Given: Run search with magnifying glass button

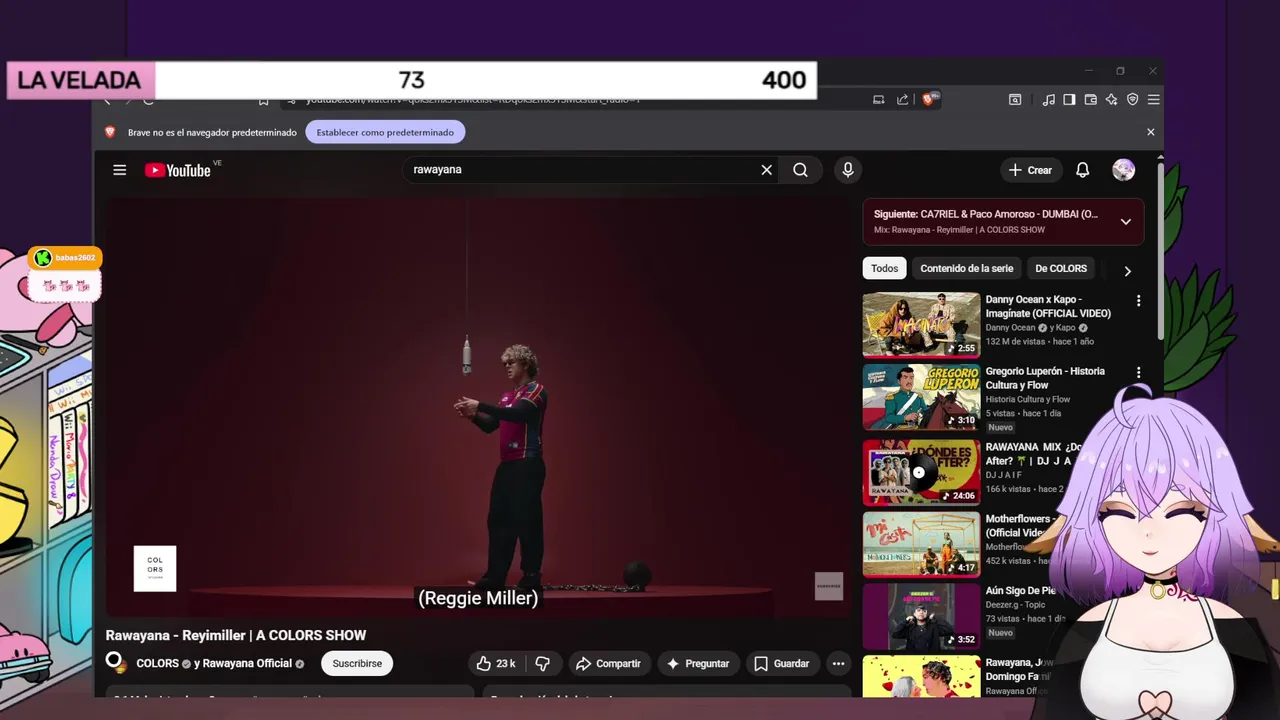Looking at the screenshot, I should [801, 170].
